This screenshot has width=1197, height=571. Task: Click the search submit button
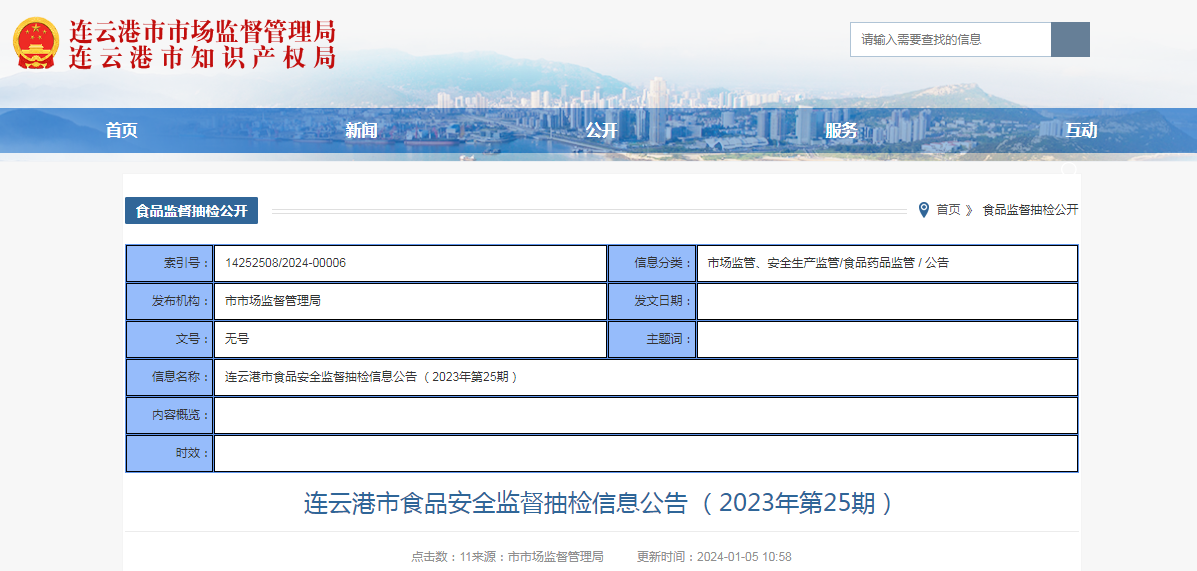click(x=1070, y=40)
